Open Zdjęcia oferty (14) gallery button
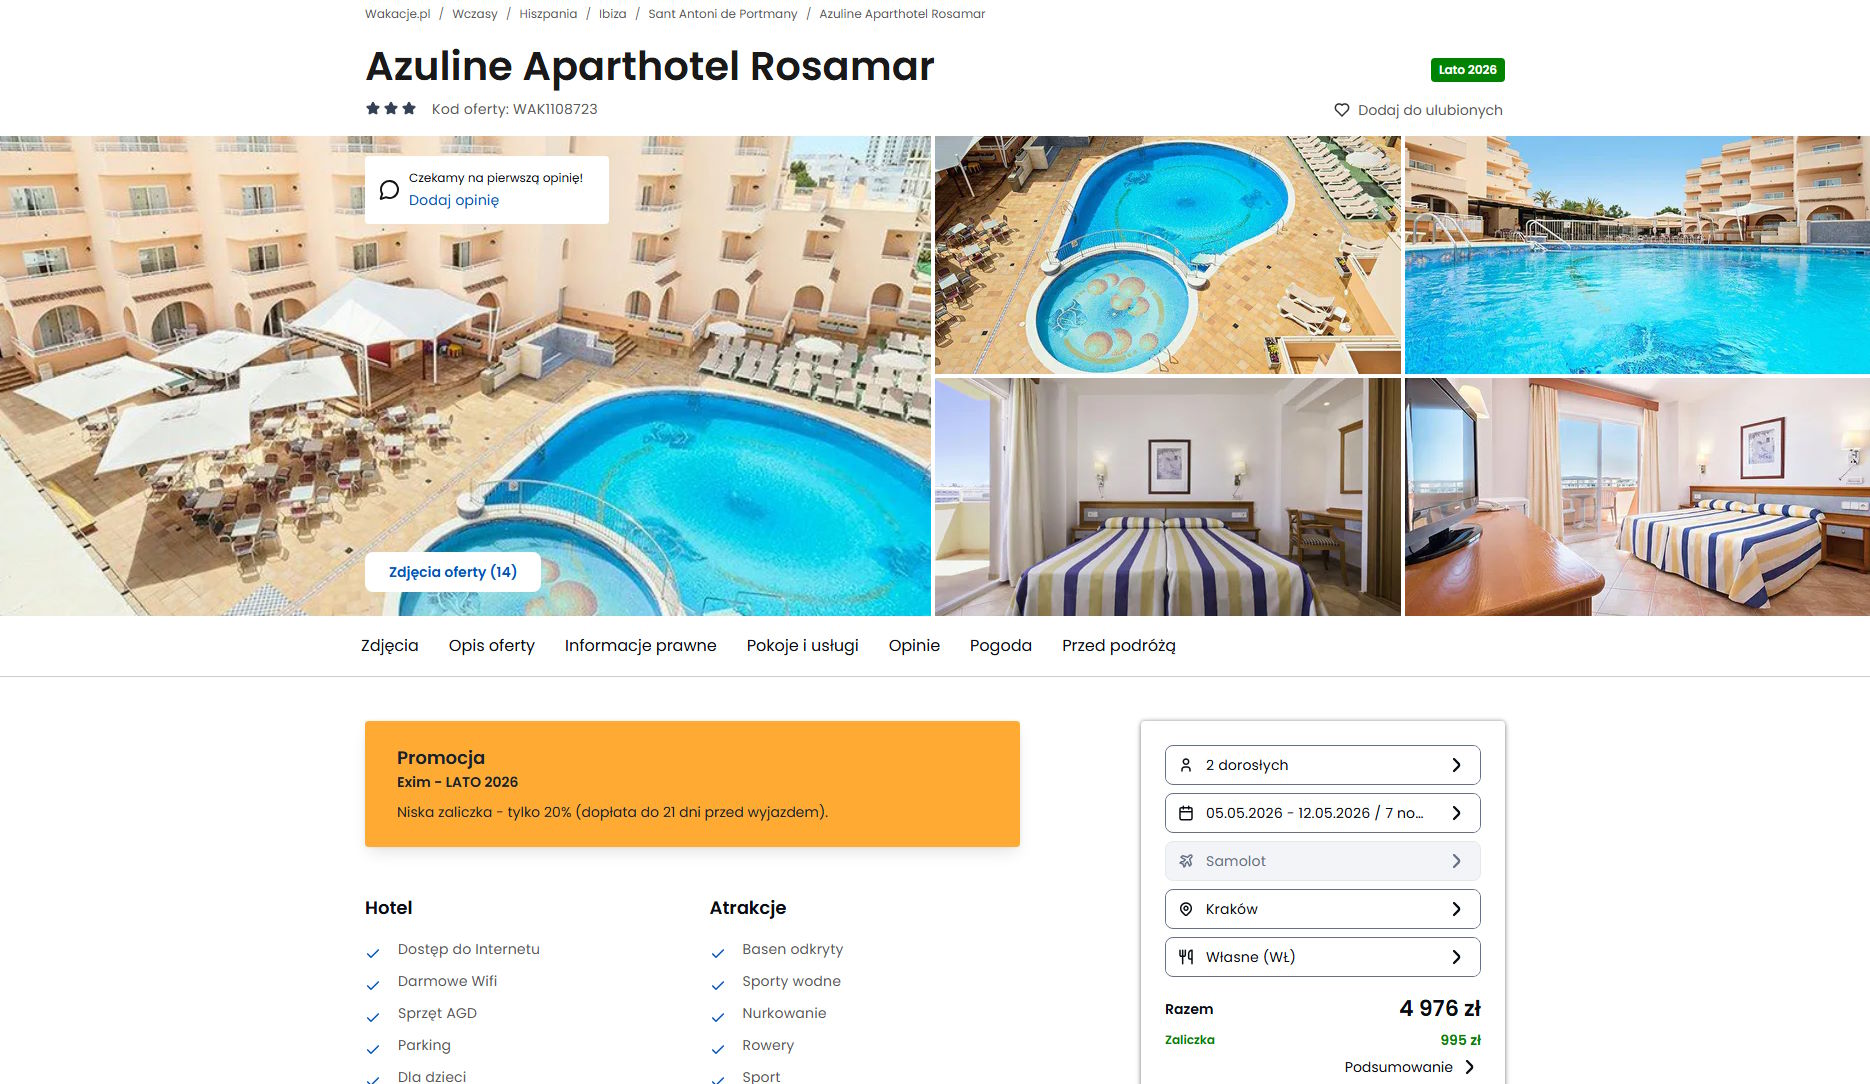1870x1084 pixels. point(453,572)
